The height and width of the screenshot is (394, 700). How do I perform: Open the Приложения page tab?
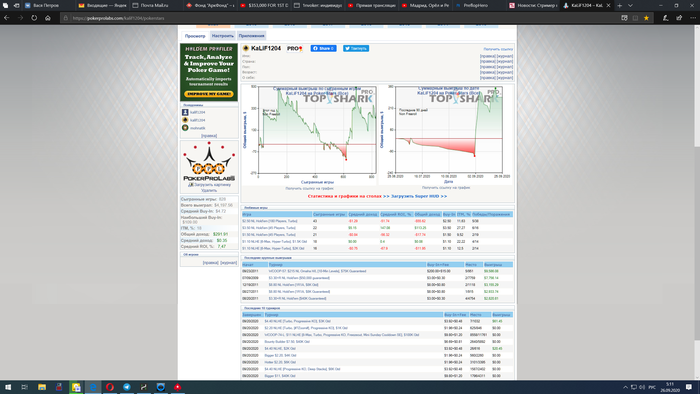(251, 36)
